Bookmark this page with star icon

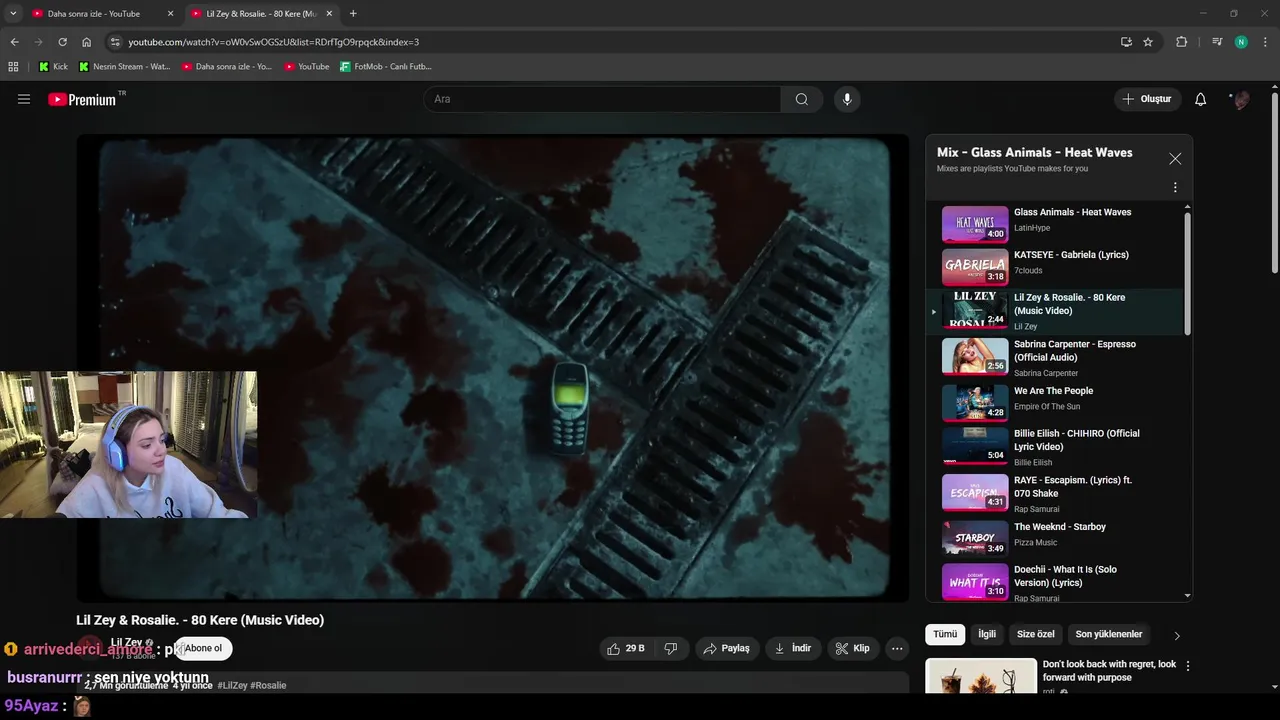pos(1148,42)
